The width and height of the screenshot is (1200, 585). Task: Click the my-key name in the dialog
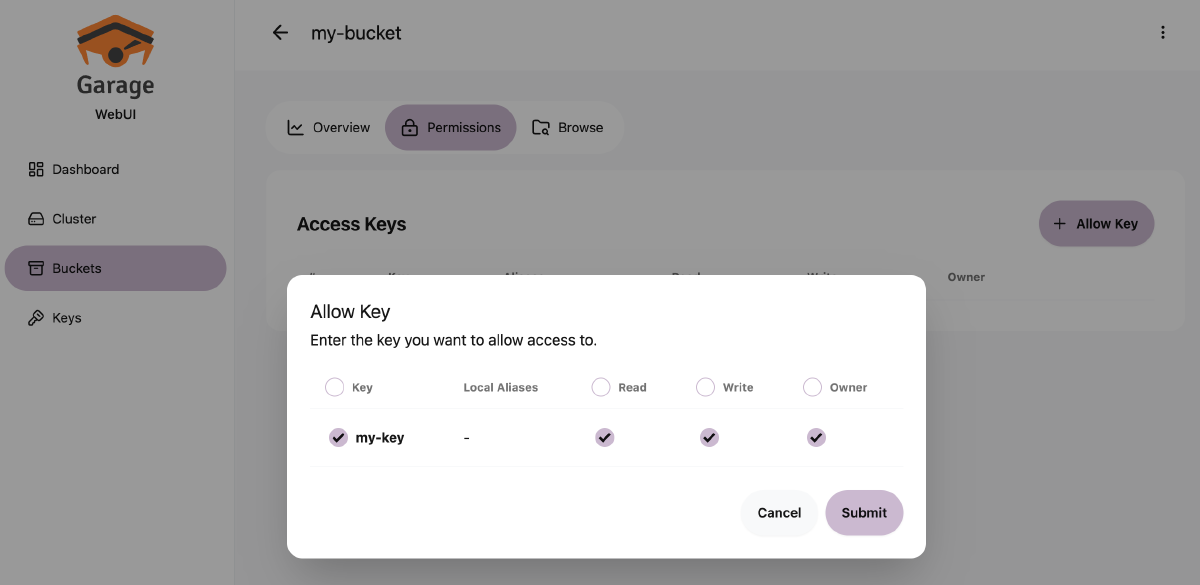point(380,438)
